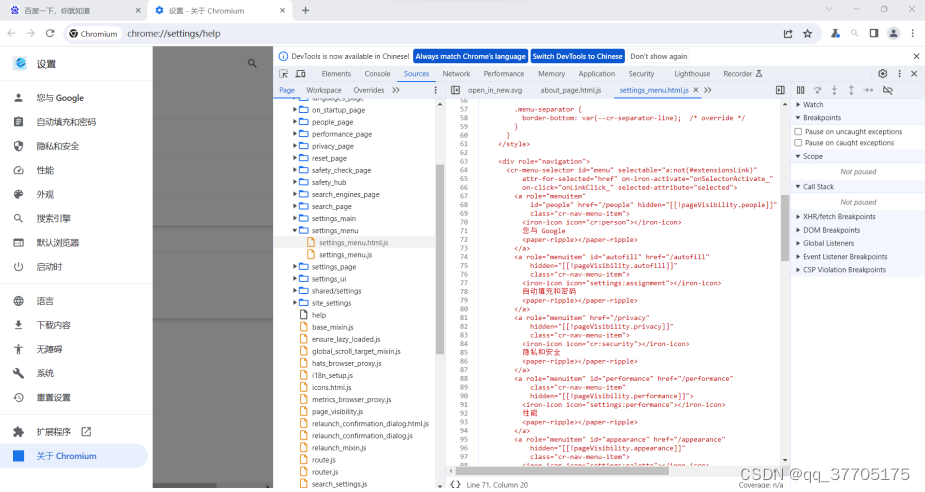Bookmark this page with the star icon
Image resolution: width=925 pixels, height=492 pixels.
(808, 34)
